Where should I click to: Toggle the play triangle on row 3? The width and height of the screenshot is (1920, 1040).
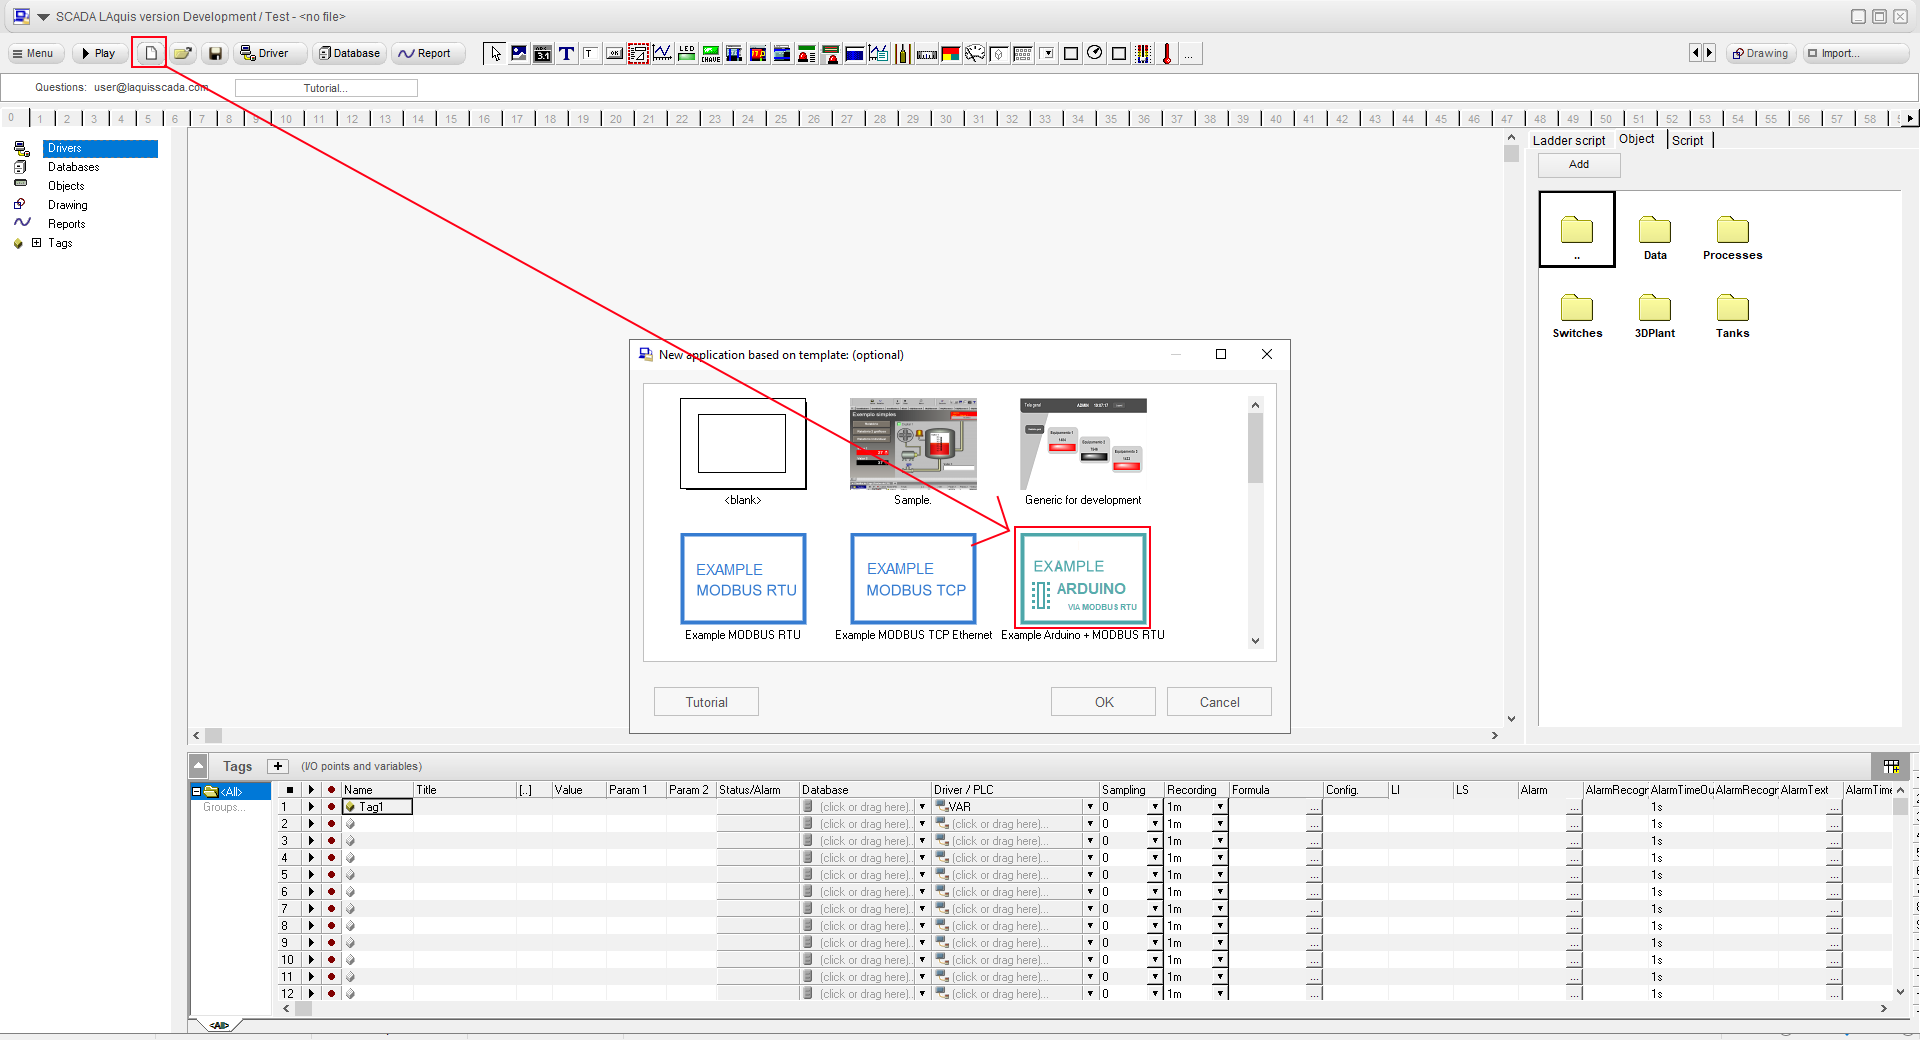point(311,841)
